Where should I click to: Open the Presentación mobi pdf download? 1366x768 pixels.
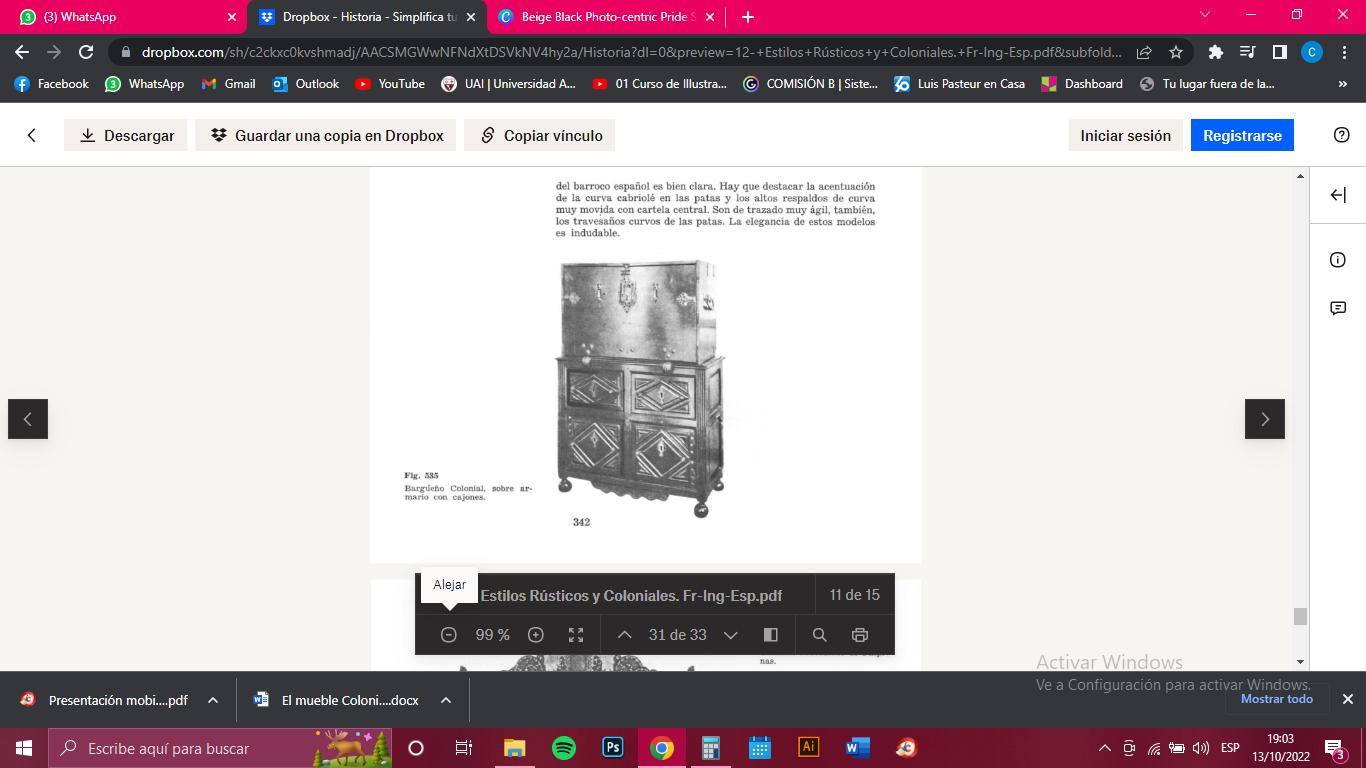pos(105,700)
